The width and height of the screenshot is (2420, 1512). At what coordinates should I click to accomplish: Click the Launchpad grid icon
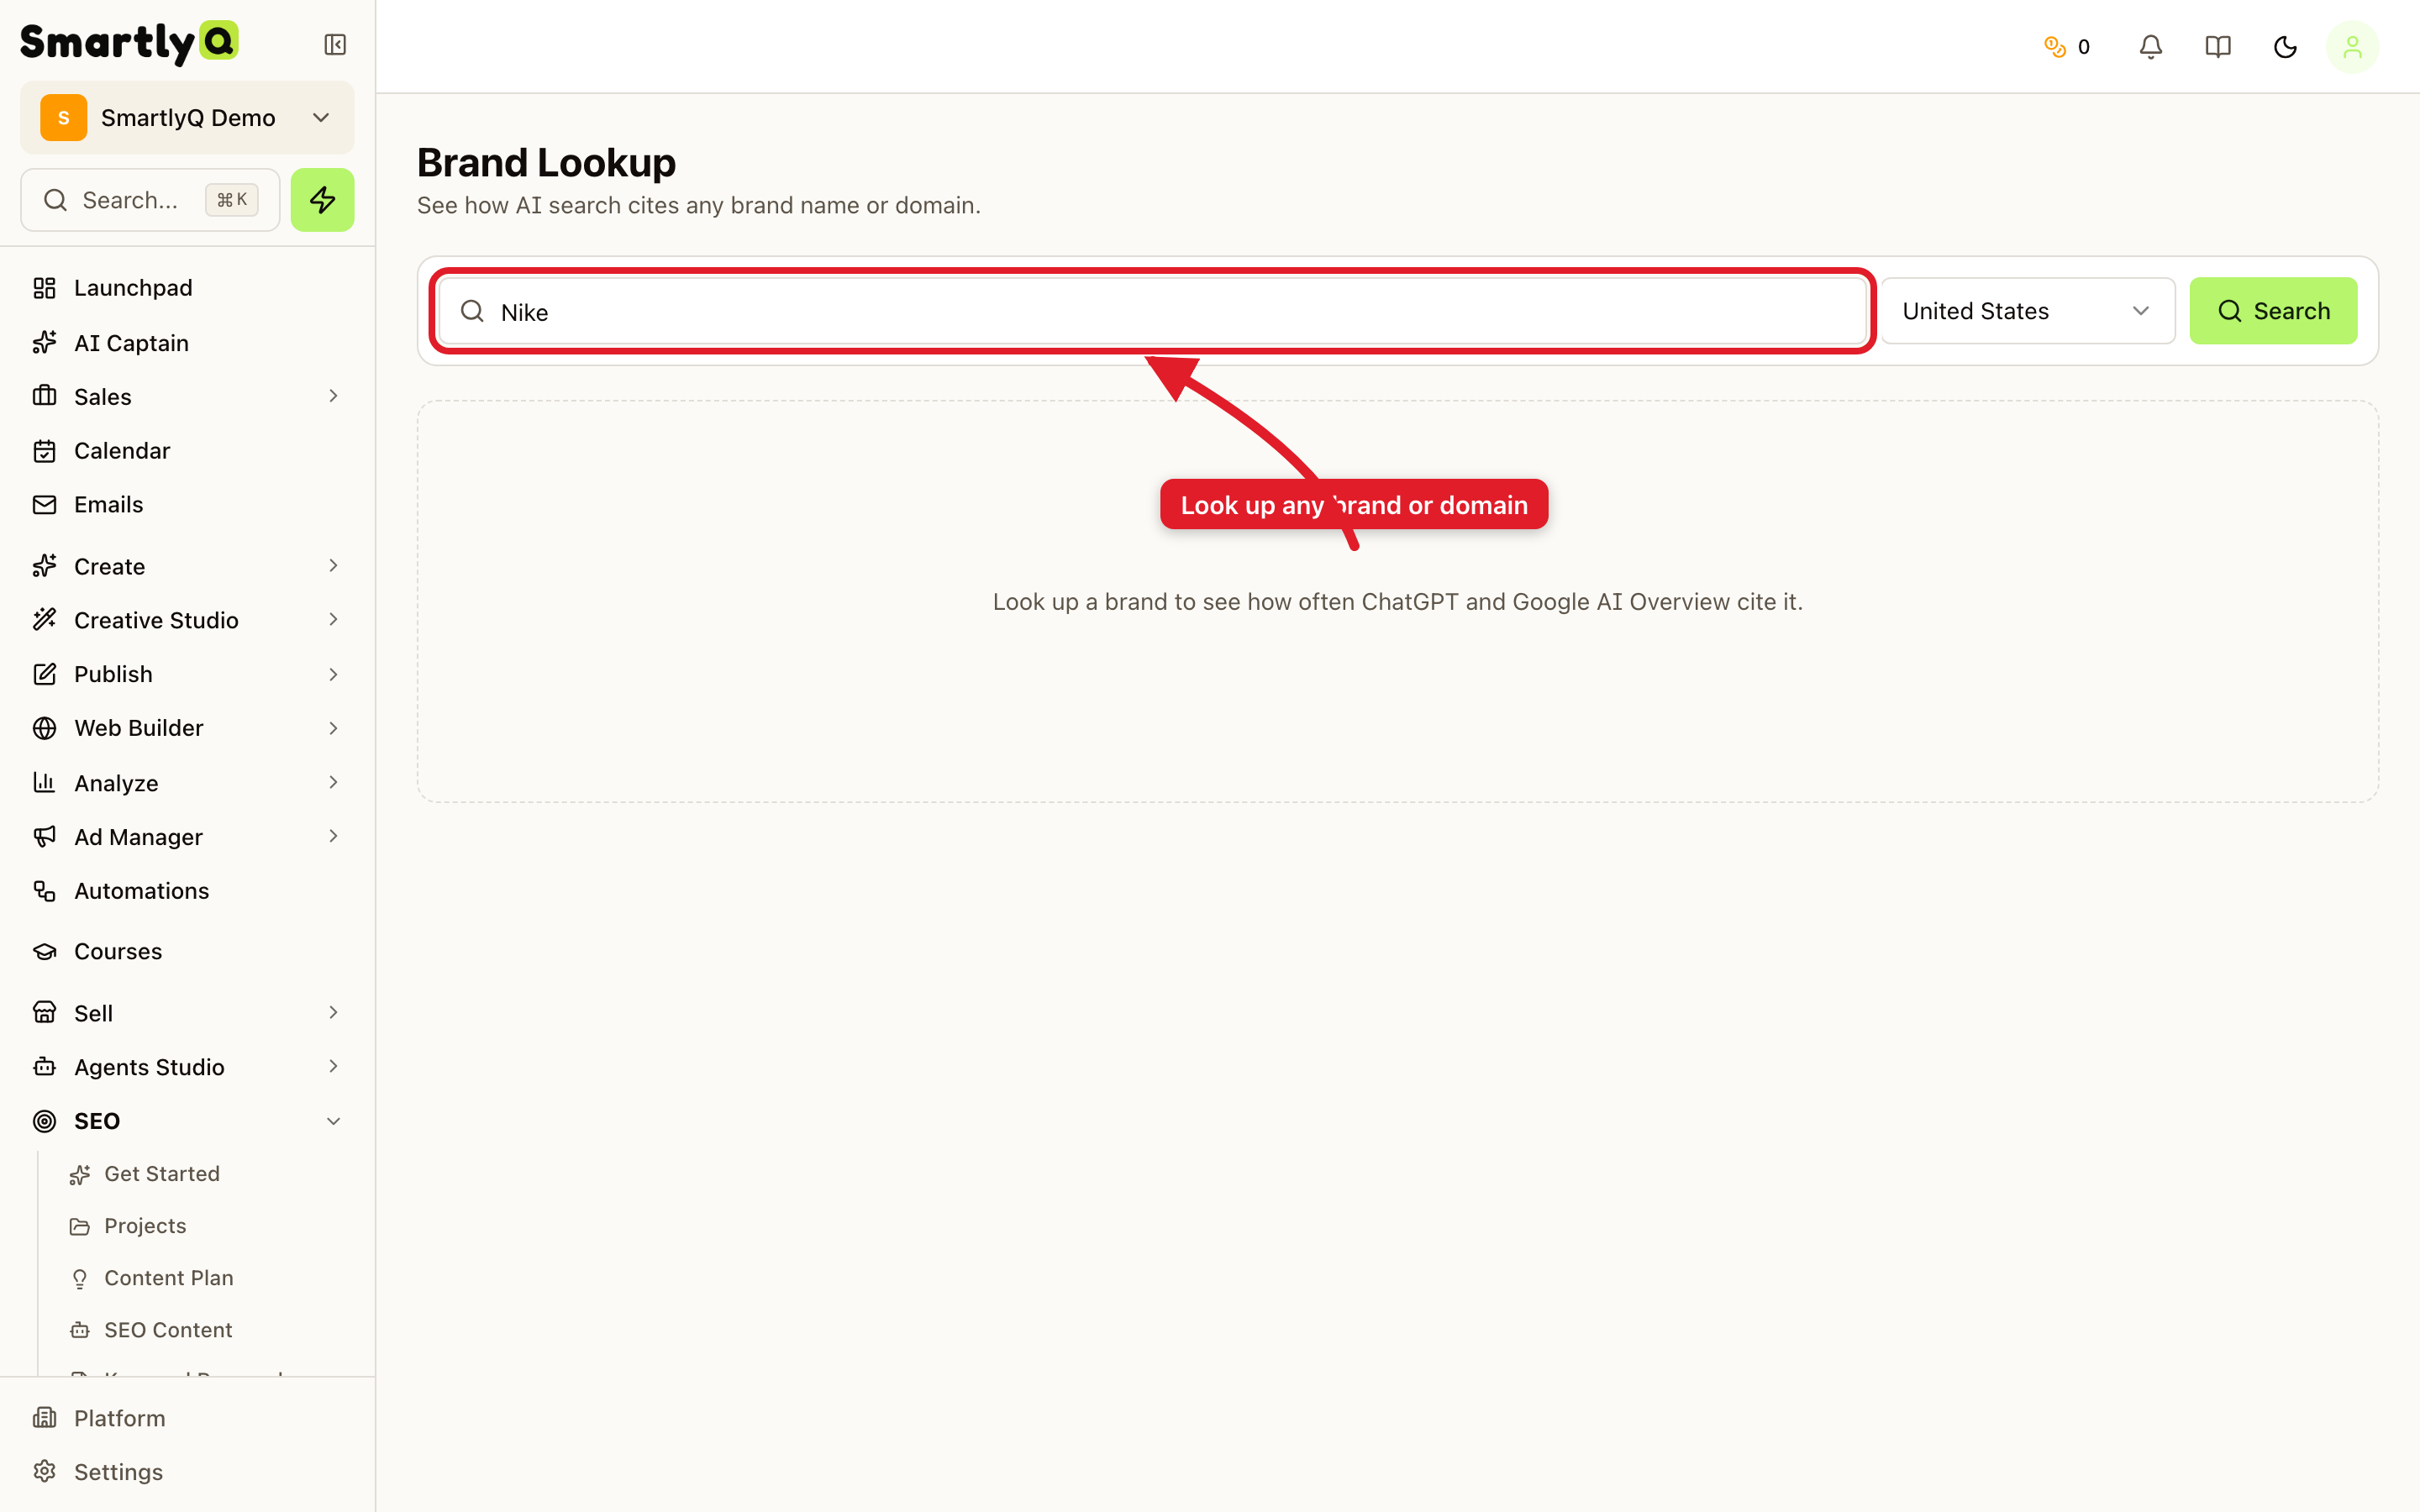click(x=44, y=288)
